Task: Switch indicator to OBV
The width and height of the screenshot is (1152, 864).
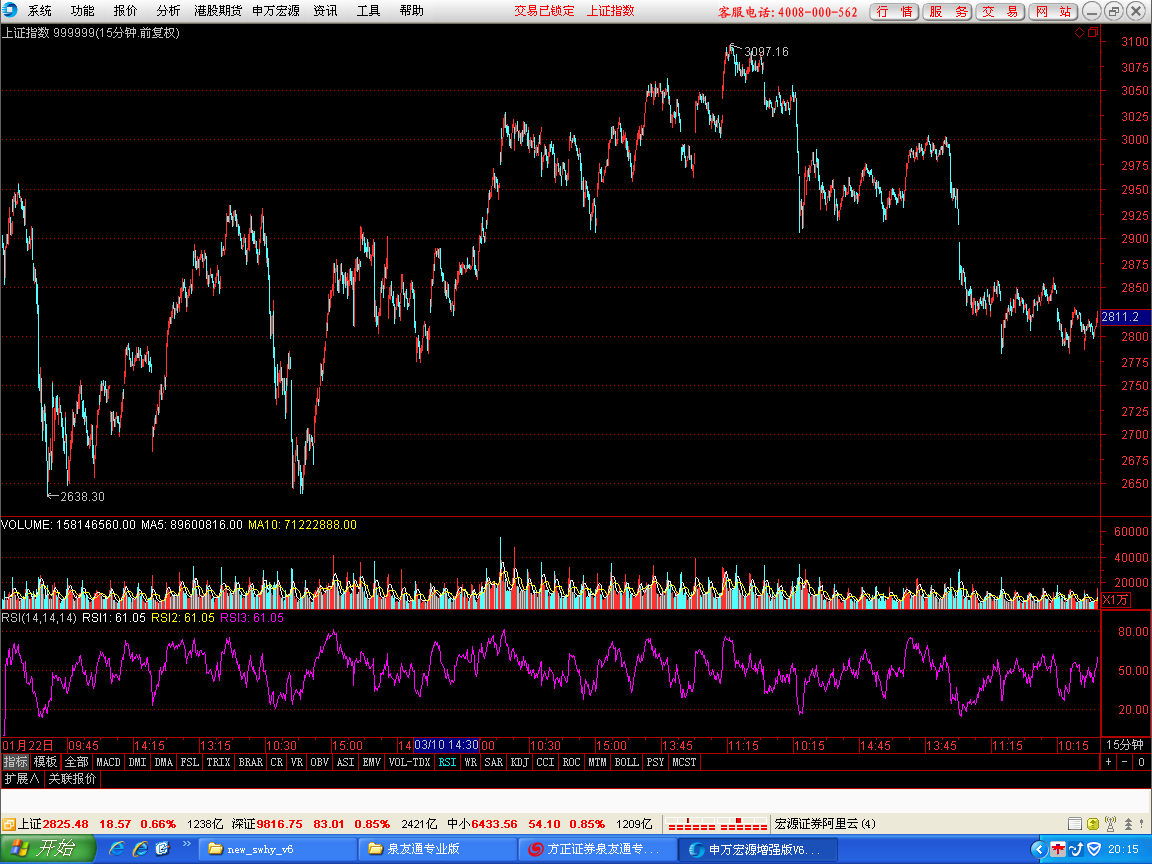Action: [x=320, y=762]
